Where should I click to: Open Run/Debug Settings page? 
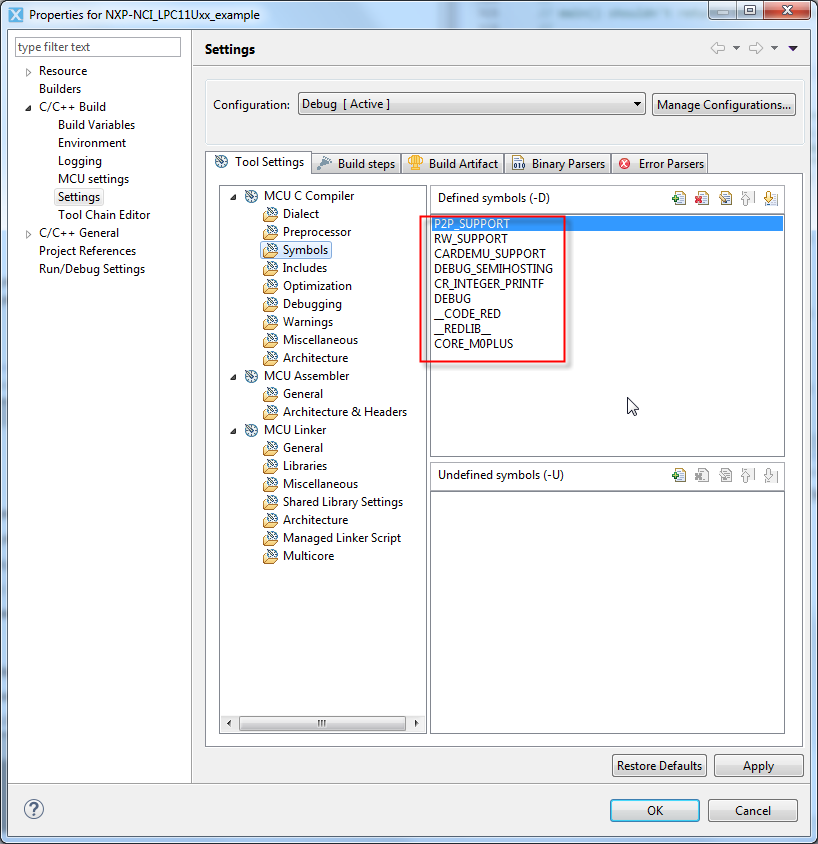pos(92,269)
